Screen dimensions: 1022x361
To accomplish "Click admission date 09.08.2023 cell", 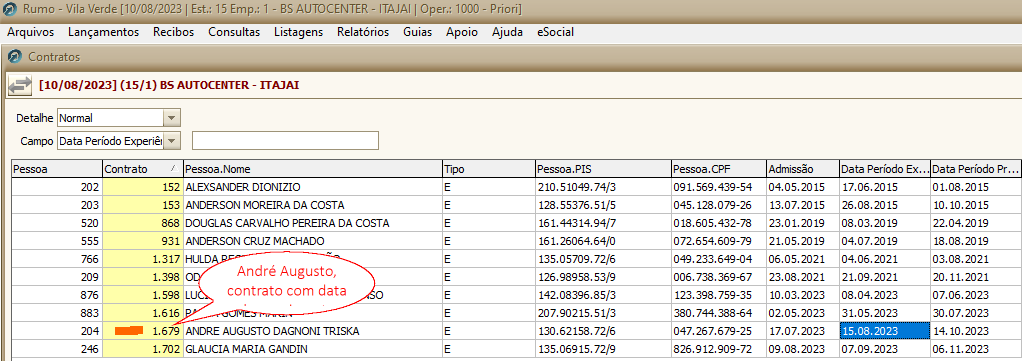I will coord(802,349).
